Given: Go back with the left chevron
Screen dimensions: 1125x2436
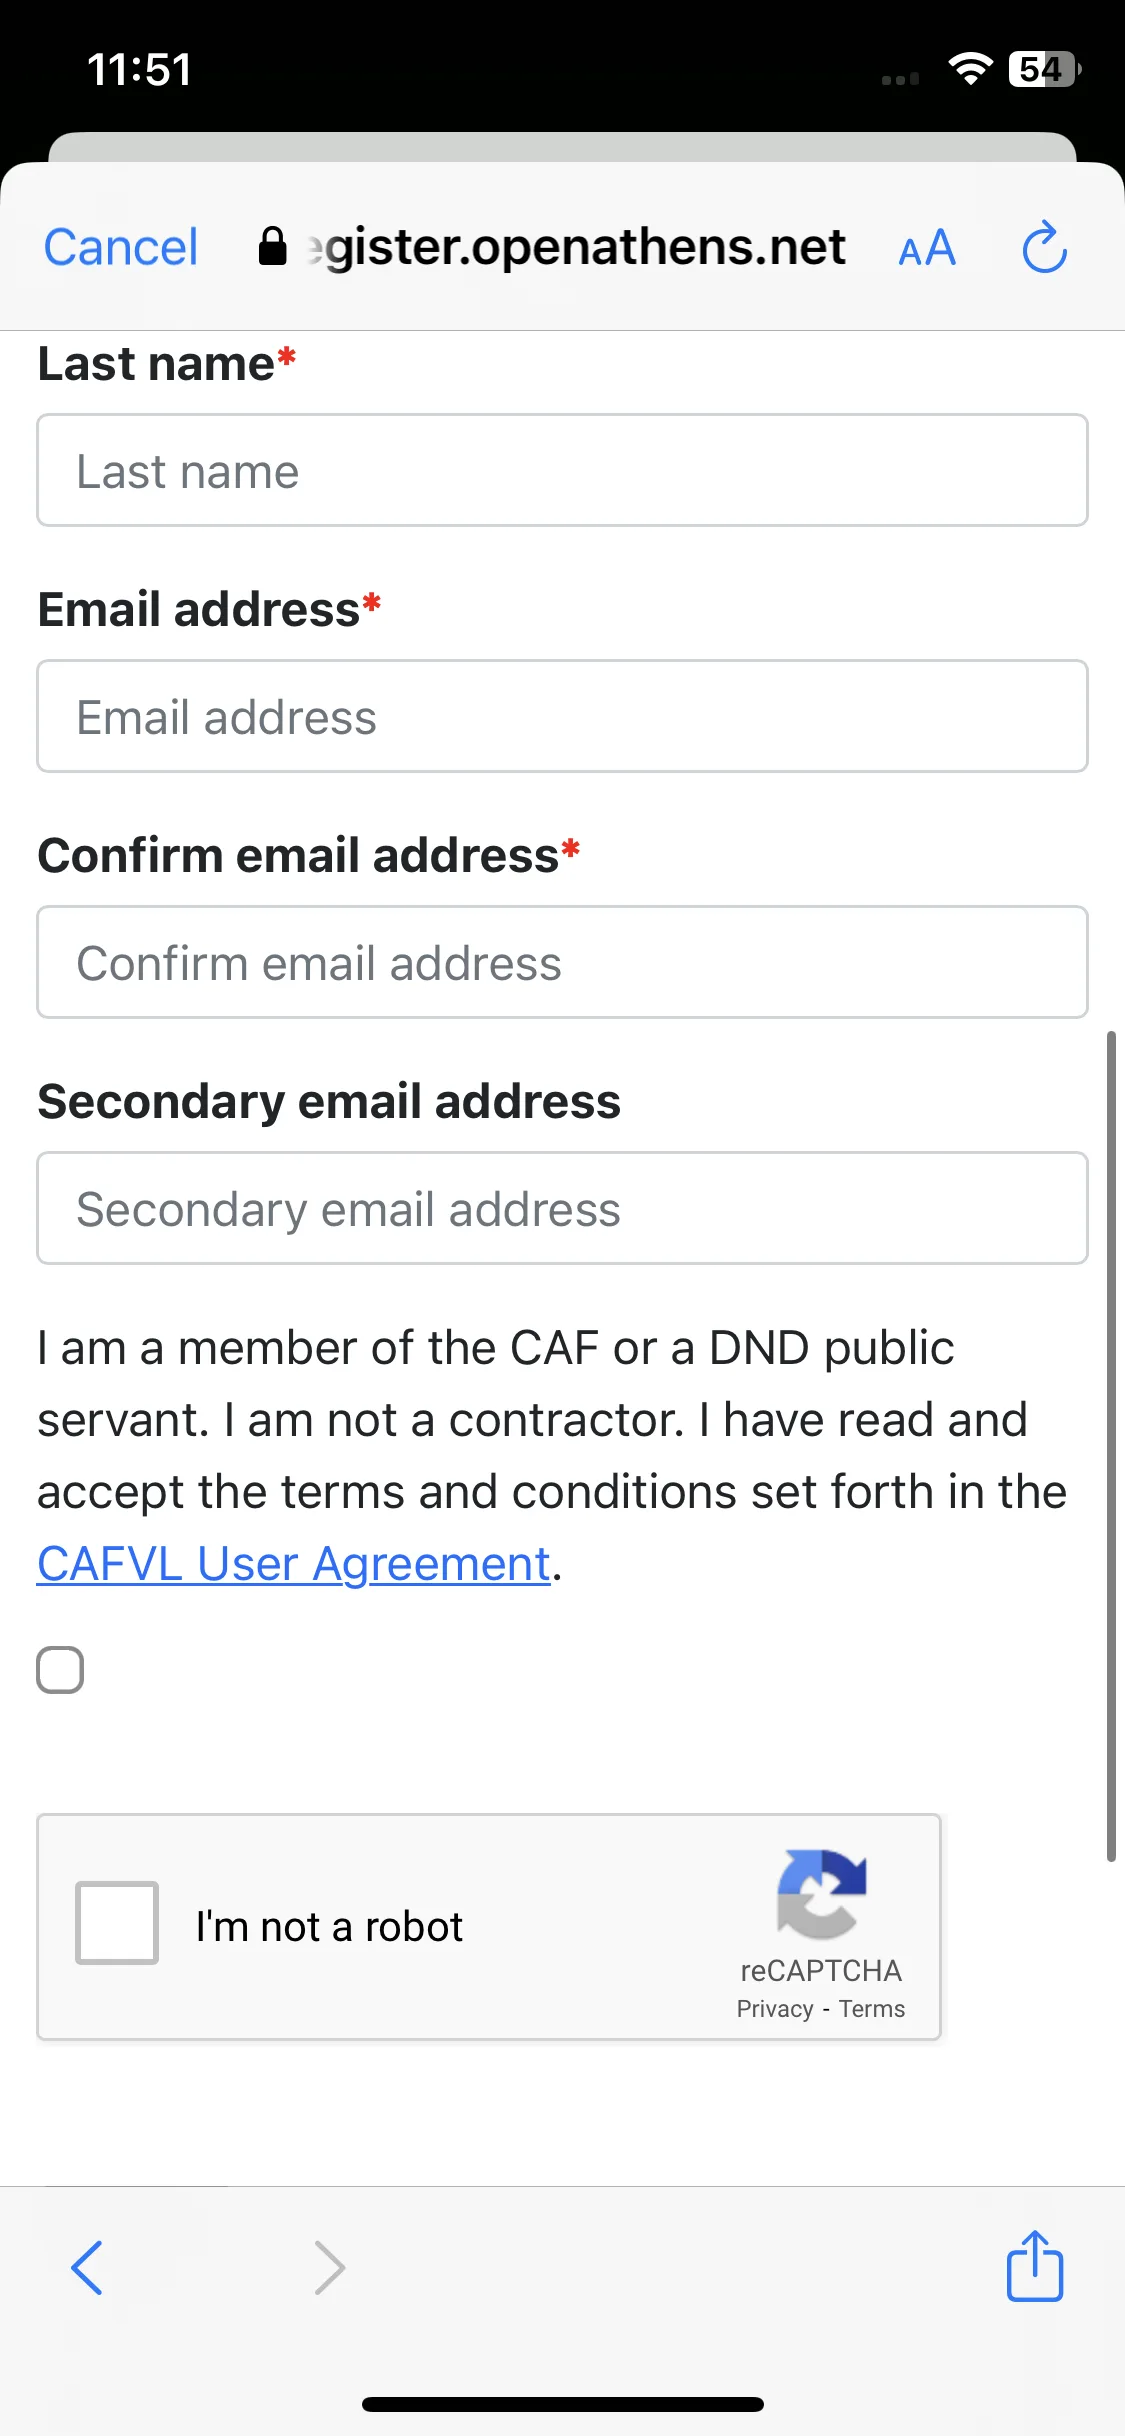Looking at the screenshot, I should click(87, 2268).
